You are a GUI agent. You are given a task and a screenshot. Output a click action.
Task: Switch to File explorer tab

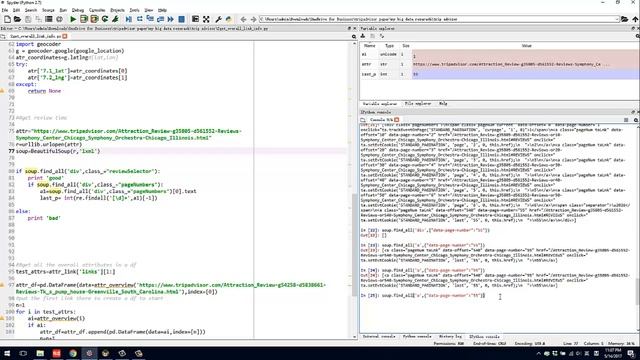click(418, 104)
